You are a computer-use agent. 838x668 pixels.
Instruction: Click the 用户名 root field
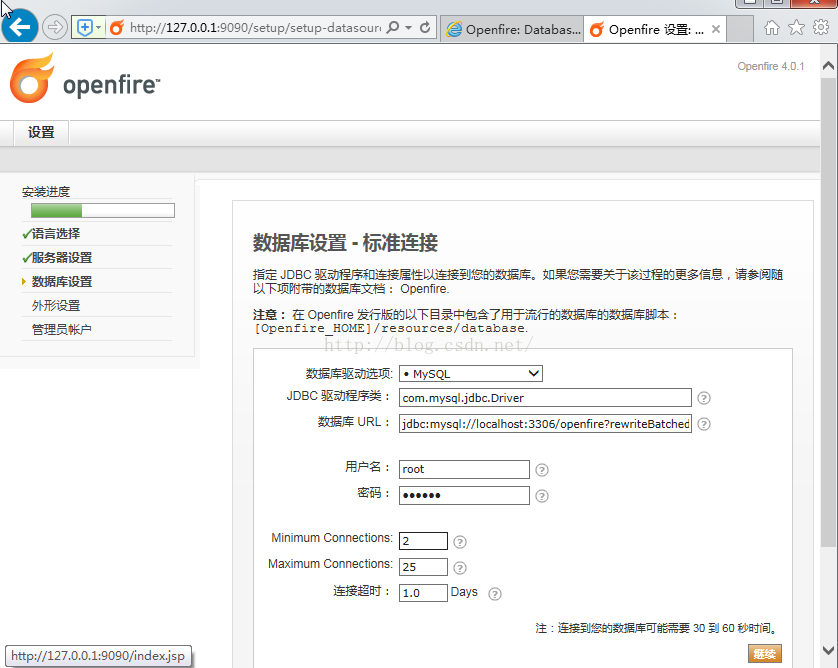coord(464,469)
